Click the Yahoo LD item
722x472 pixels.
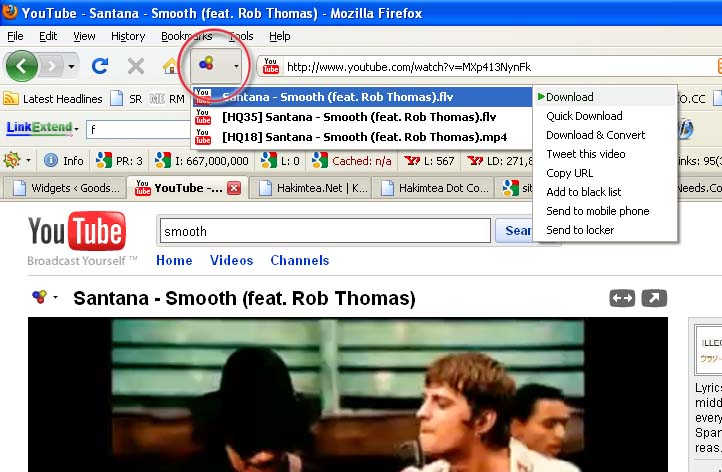click(x=500, y=161)
